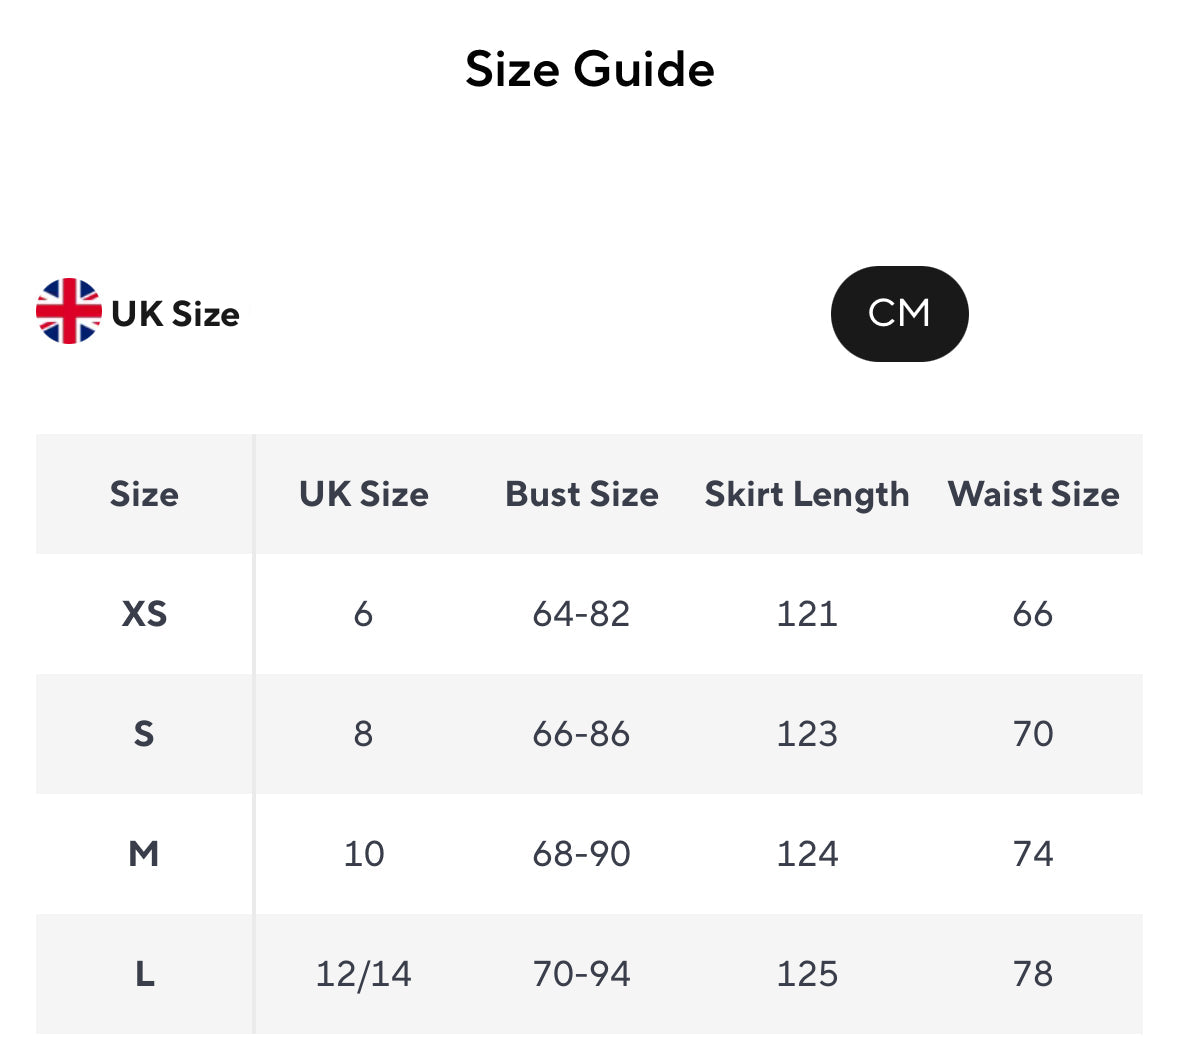Viewport: 1179px width, 1055px height.
Task: Click the Size Guide heading
Action: 589,69
